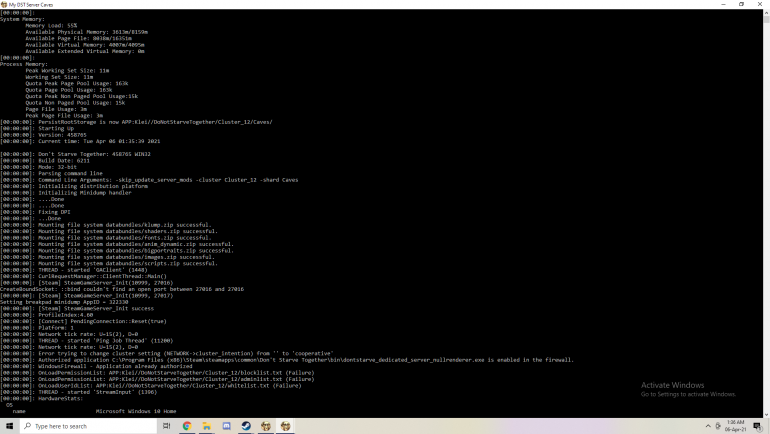Click the 'Command Line Arguments: -skip_update_server_mods' line
Image resolution: width=770 pixels, height=434 pixels.
(149, 180)
